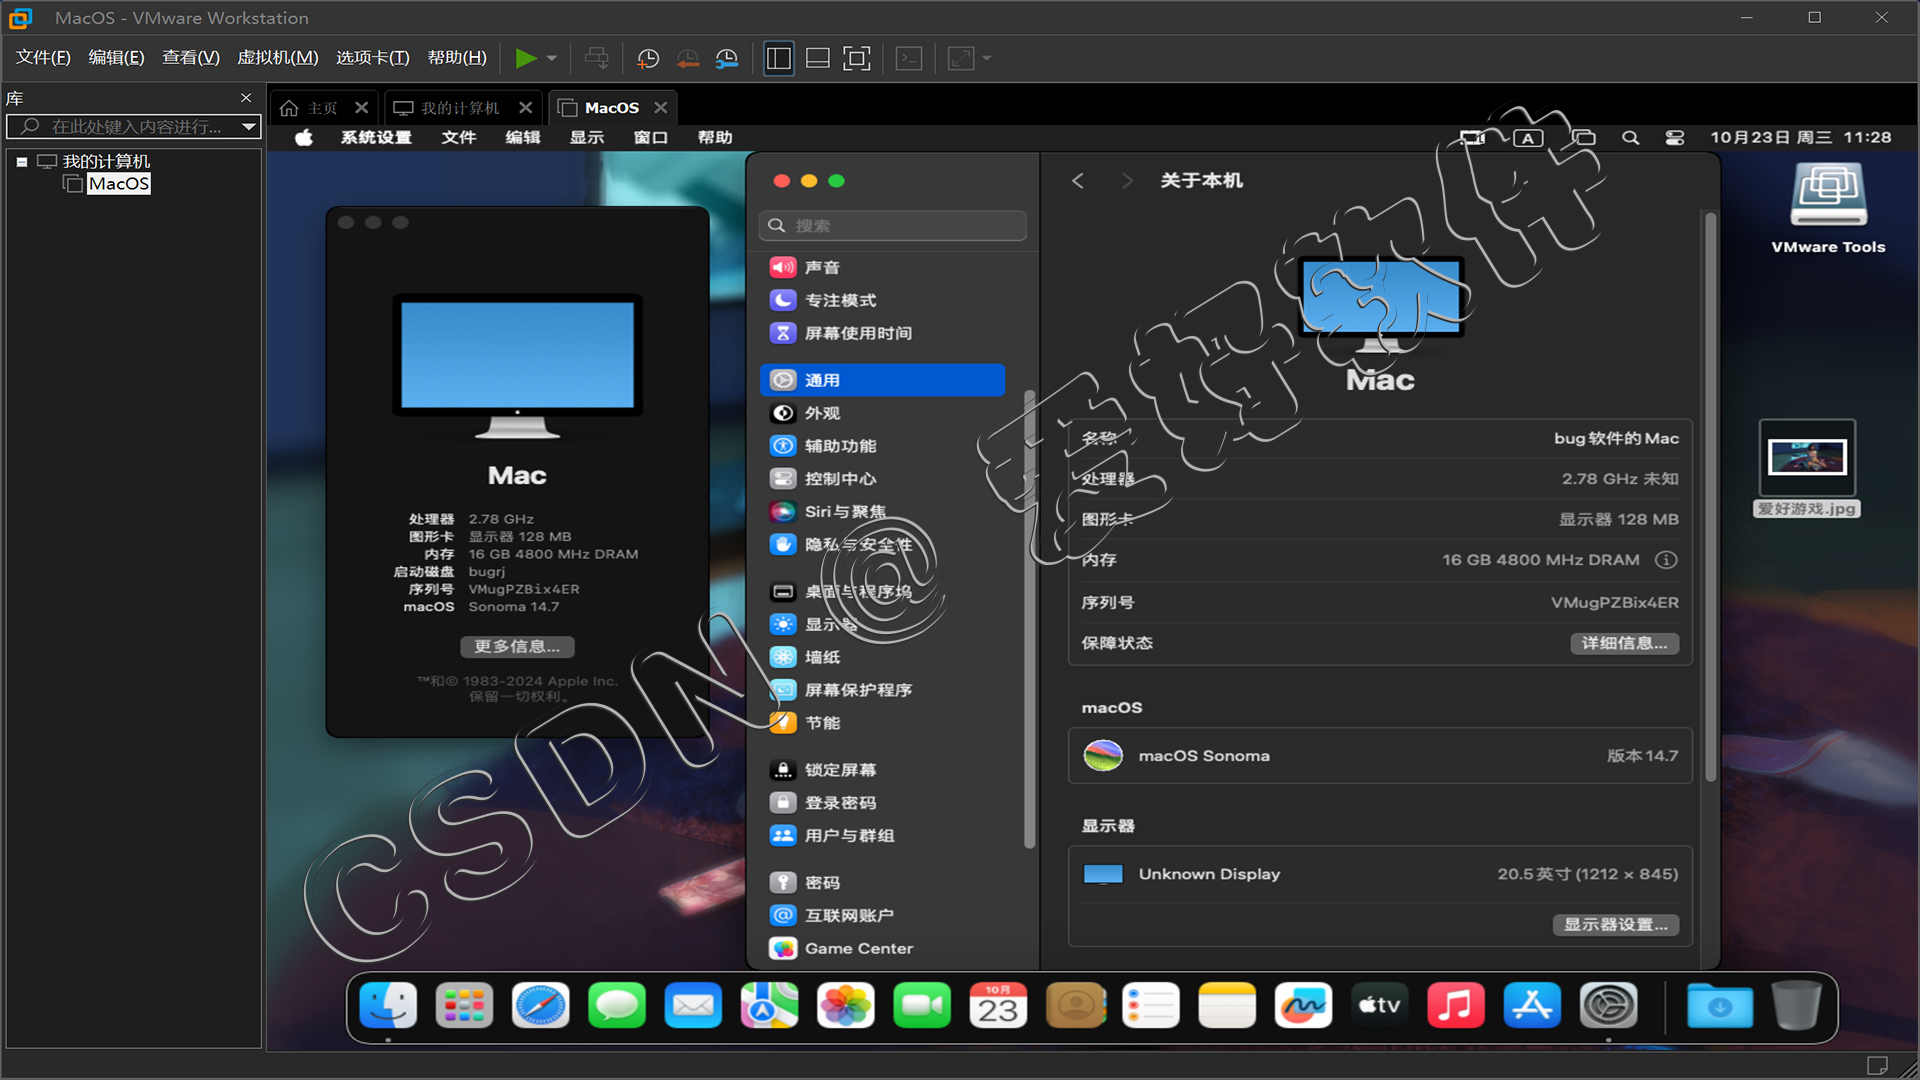Click the name field bug 软件的 Mac

[1616, 439]
